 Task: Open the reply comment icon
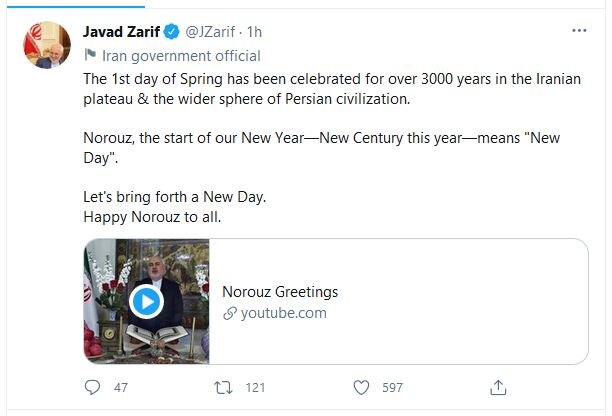pos(92,388)
